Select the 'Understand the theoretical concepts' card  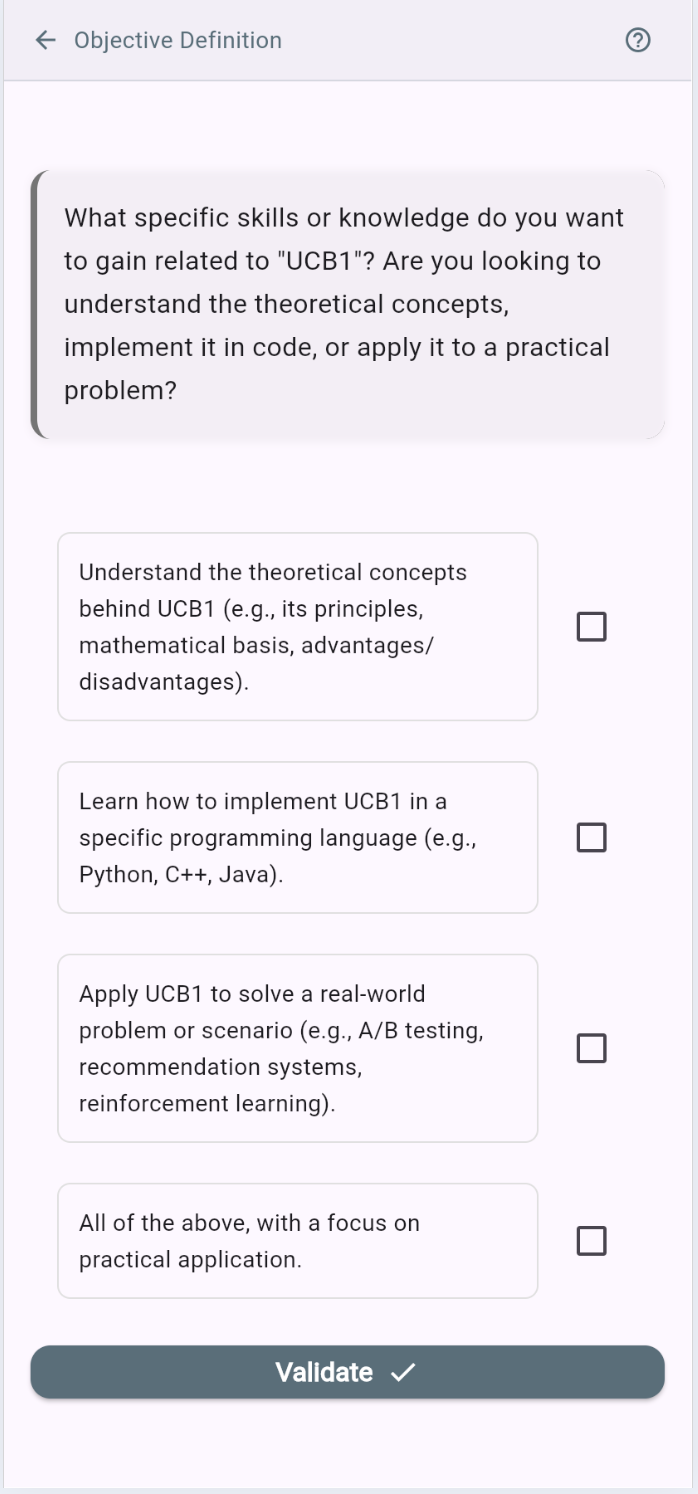[x=298, y=627]
